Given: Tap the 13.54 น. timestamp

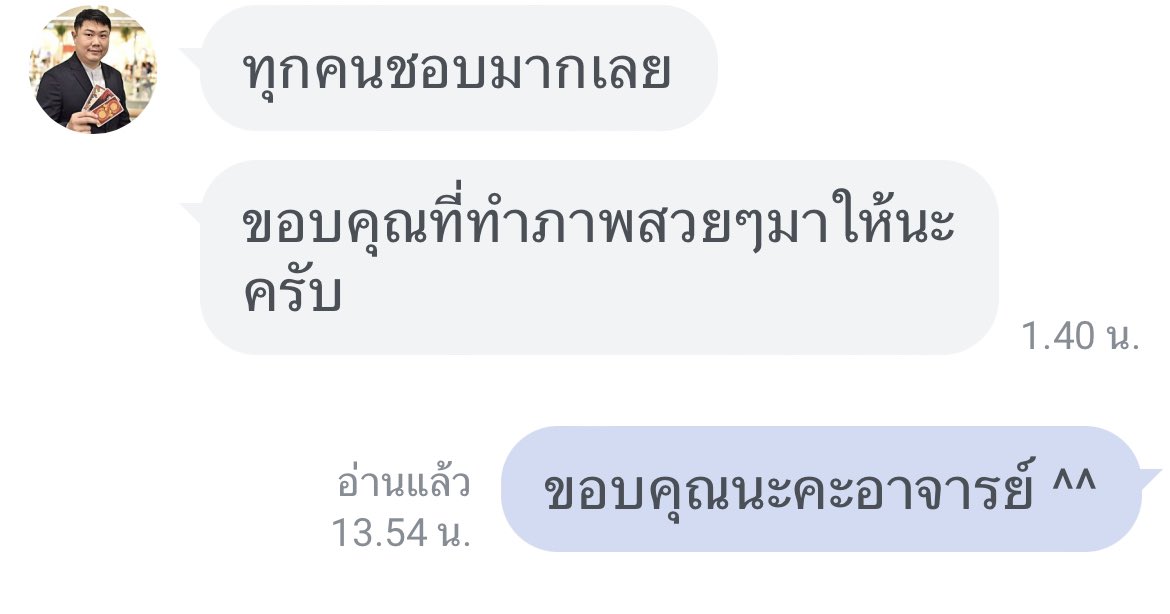Looking at the screenshot, I should (x=401, y=533).
